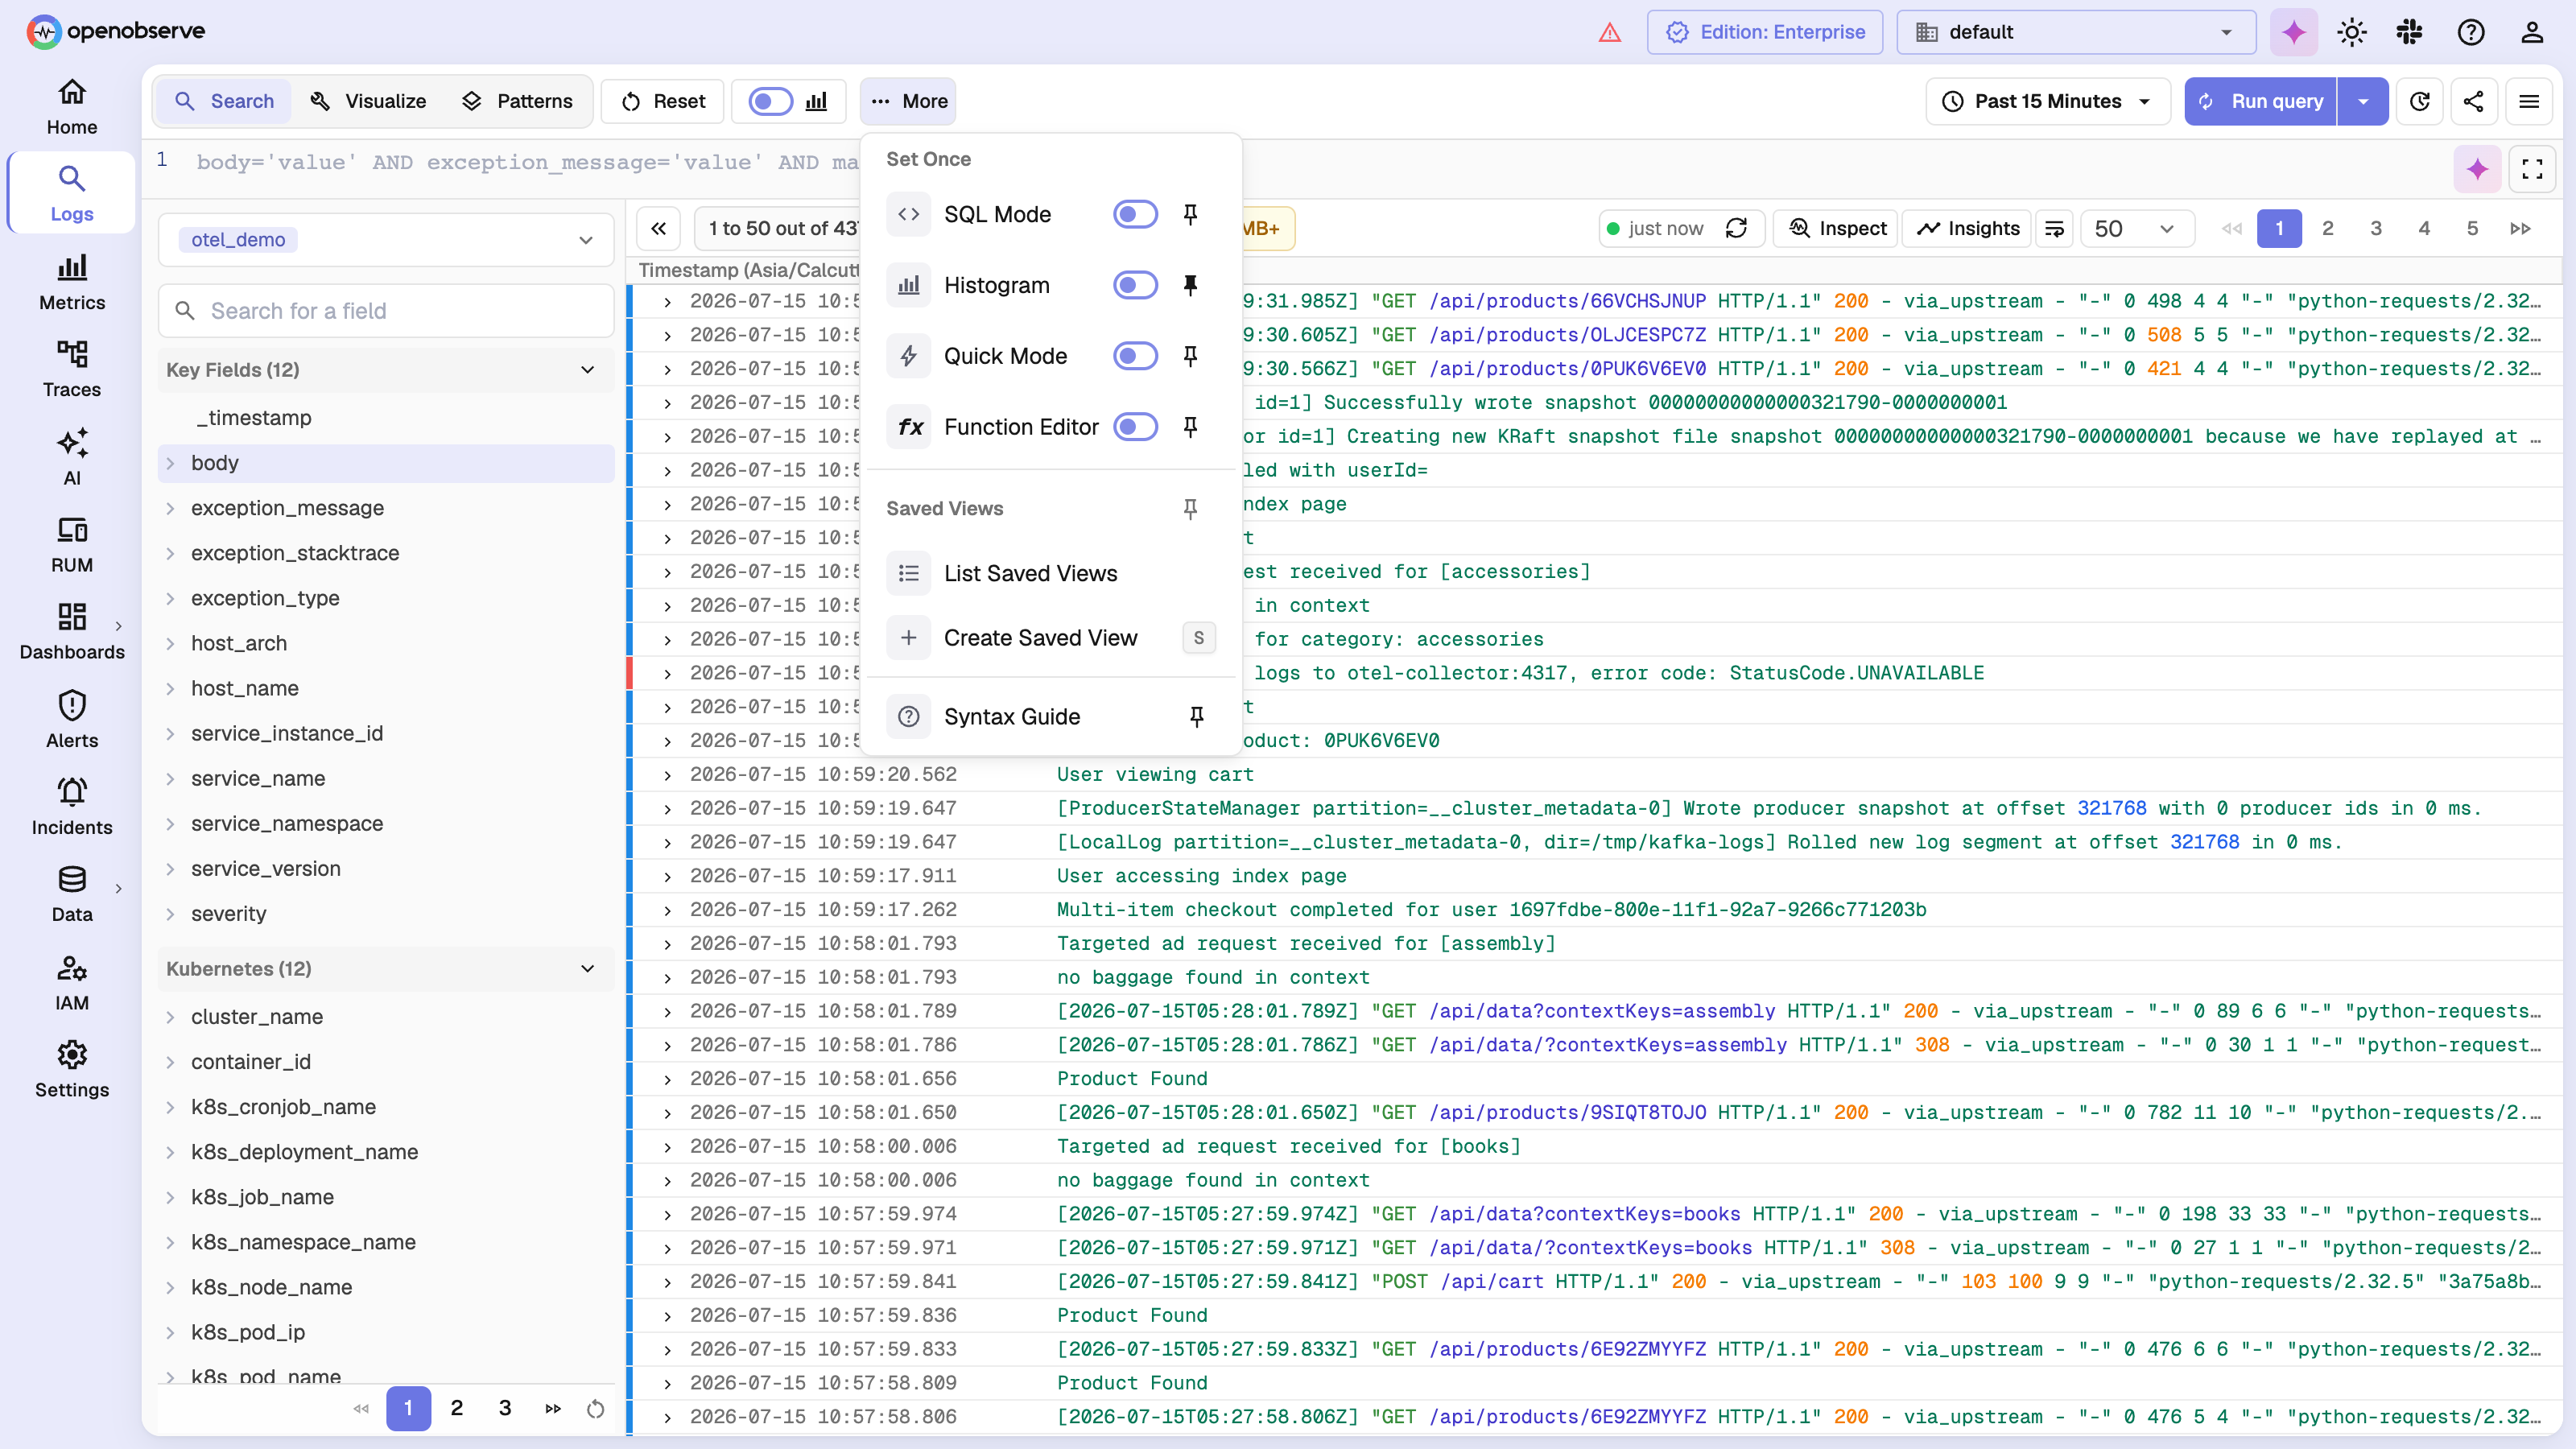Select the Search tab

(224, 101)
